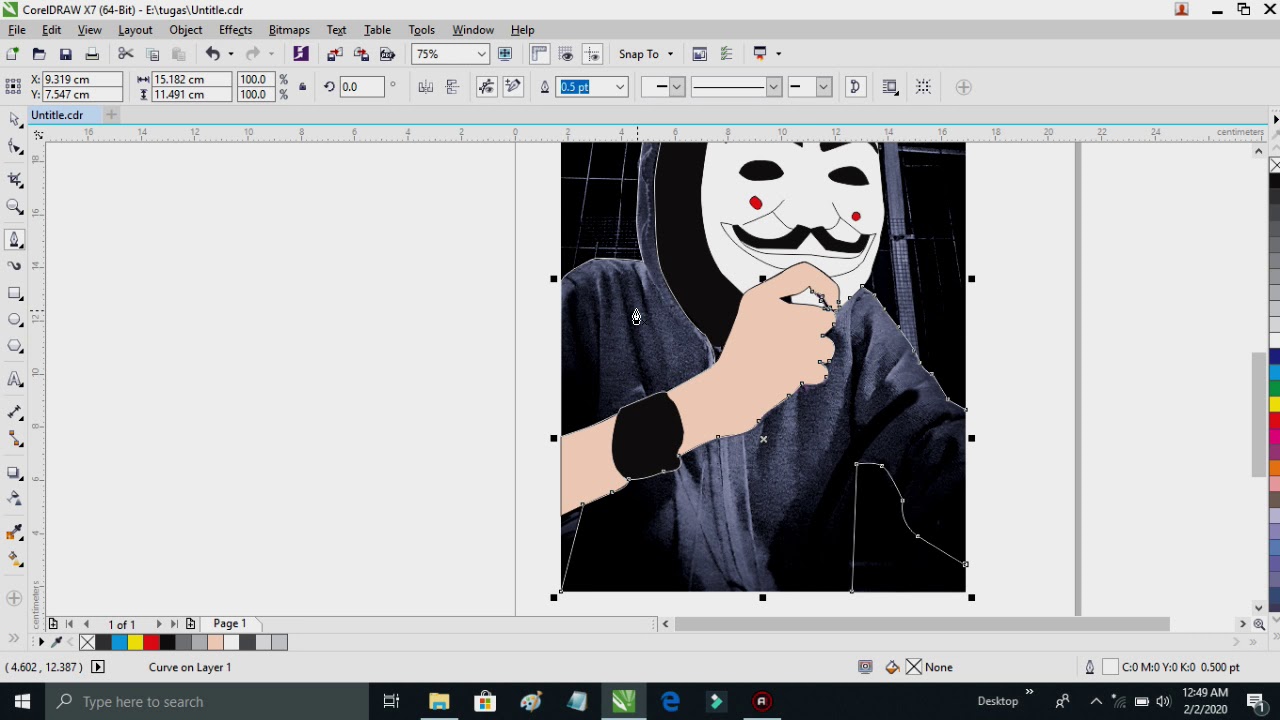The height and width of the screenshot is (720, 1280).
Task: Open the end arrowhead dropdown
Action: (x=823, y=87)
